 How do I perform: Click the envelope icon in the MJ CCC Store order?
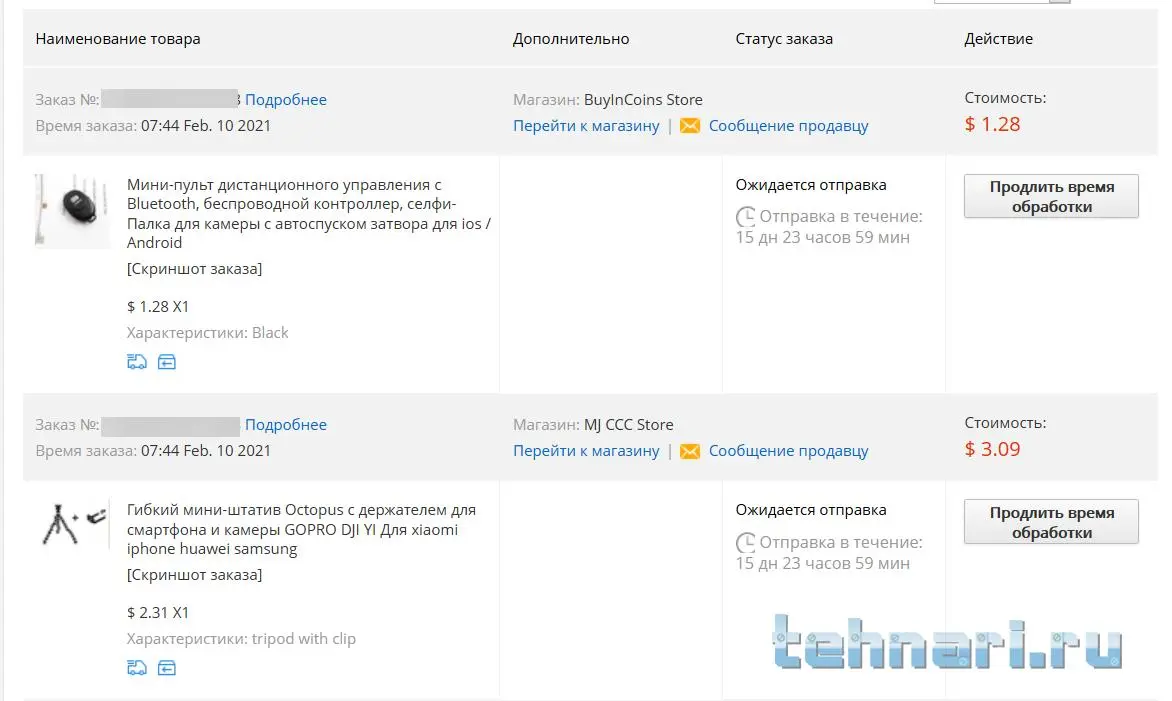click(690, 451)
